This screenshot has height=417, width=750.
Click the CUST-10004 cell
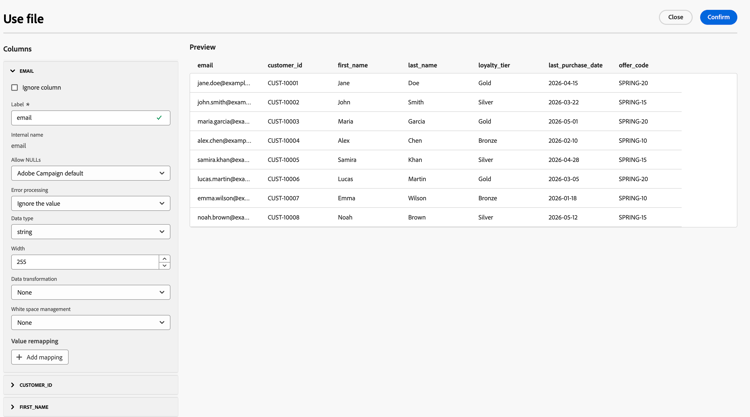tap(283, 140)
